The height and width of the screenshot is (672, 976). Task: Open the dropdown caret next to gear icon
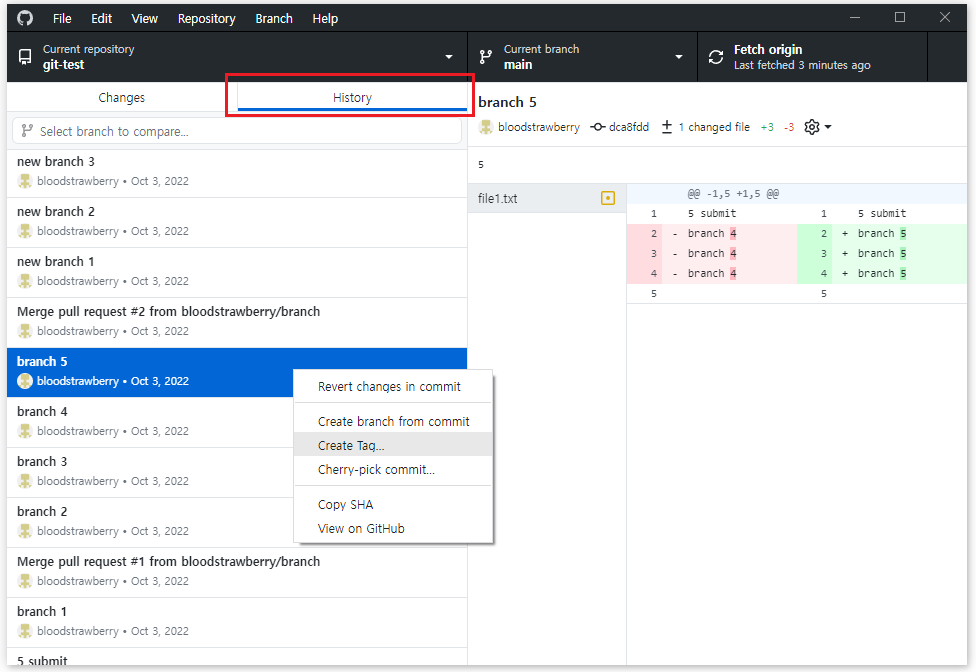pos(828,127)
